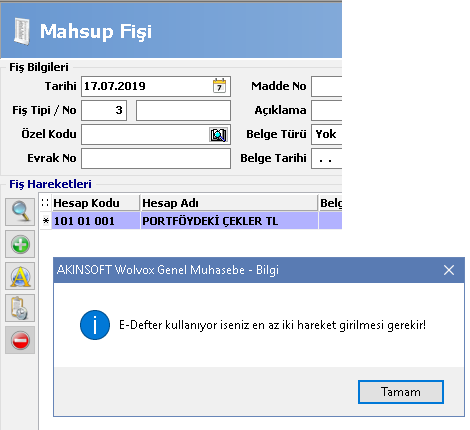
Task: Click the Fiş Tipi field containing 3
Action: pos(104,110)
